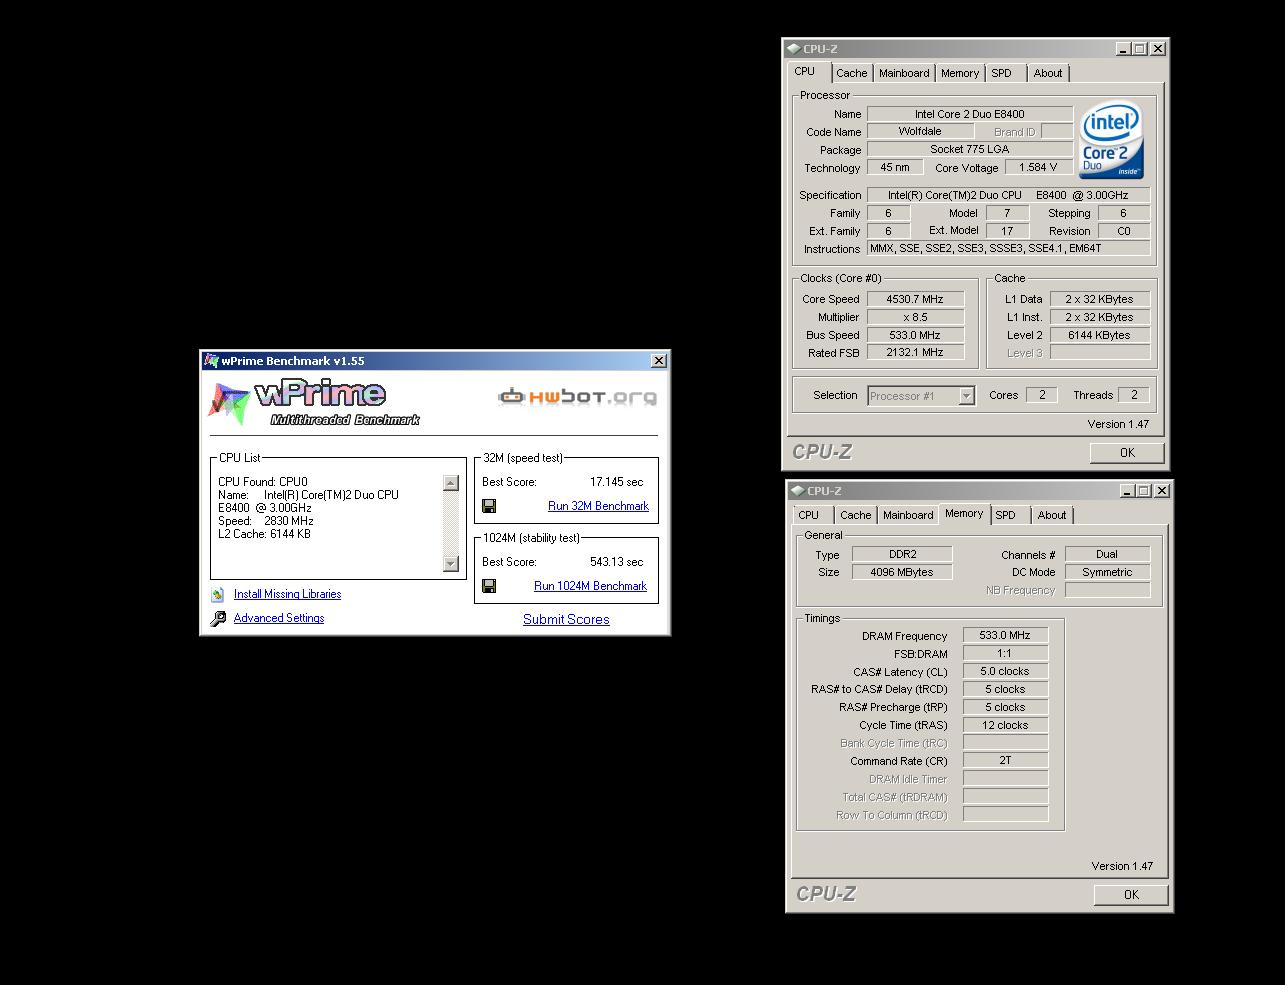
Task: Click the Multiplier value x 8.5
Action: pyautogui.click(x=915, y=317)
